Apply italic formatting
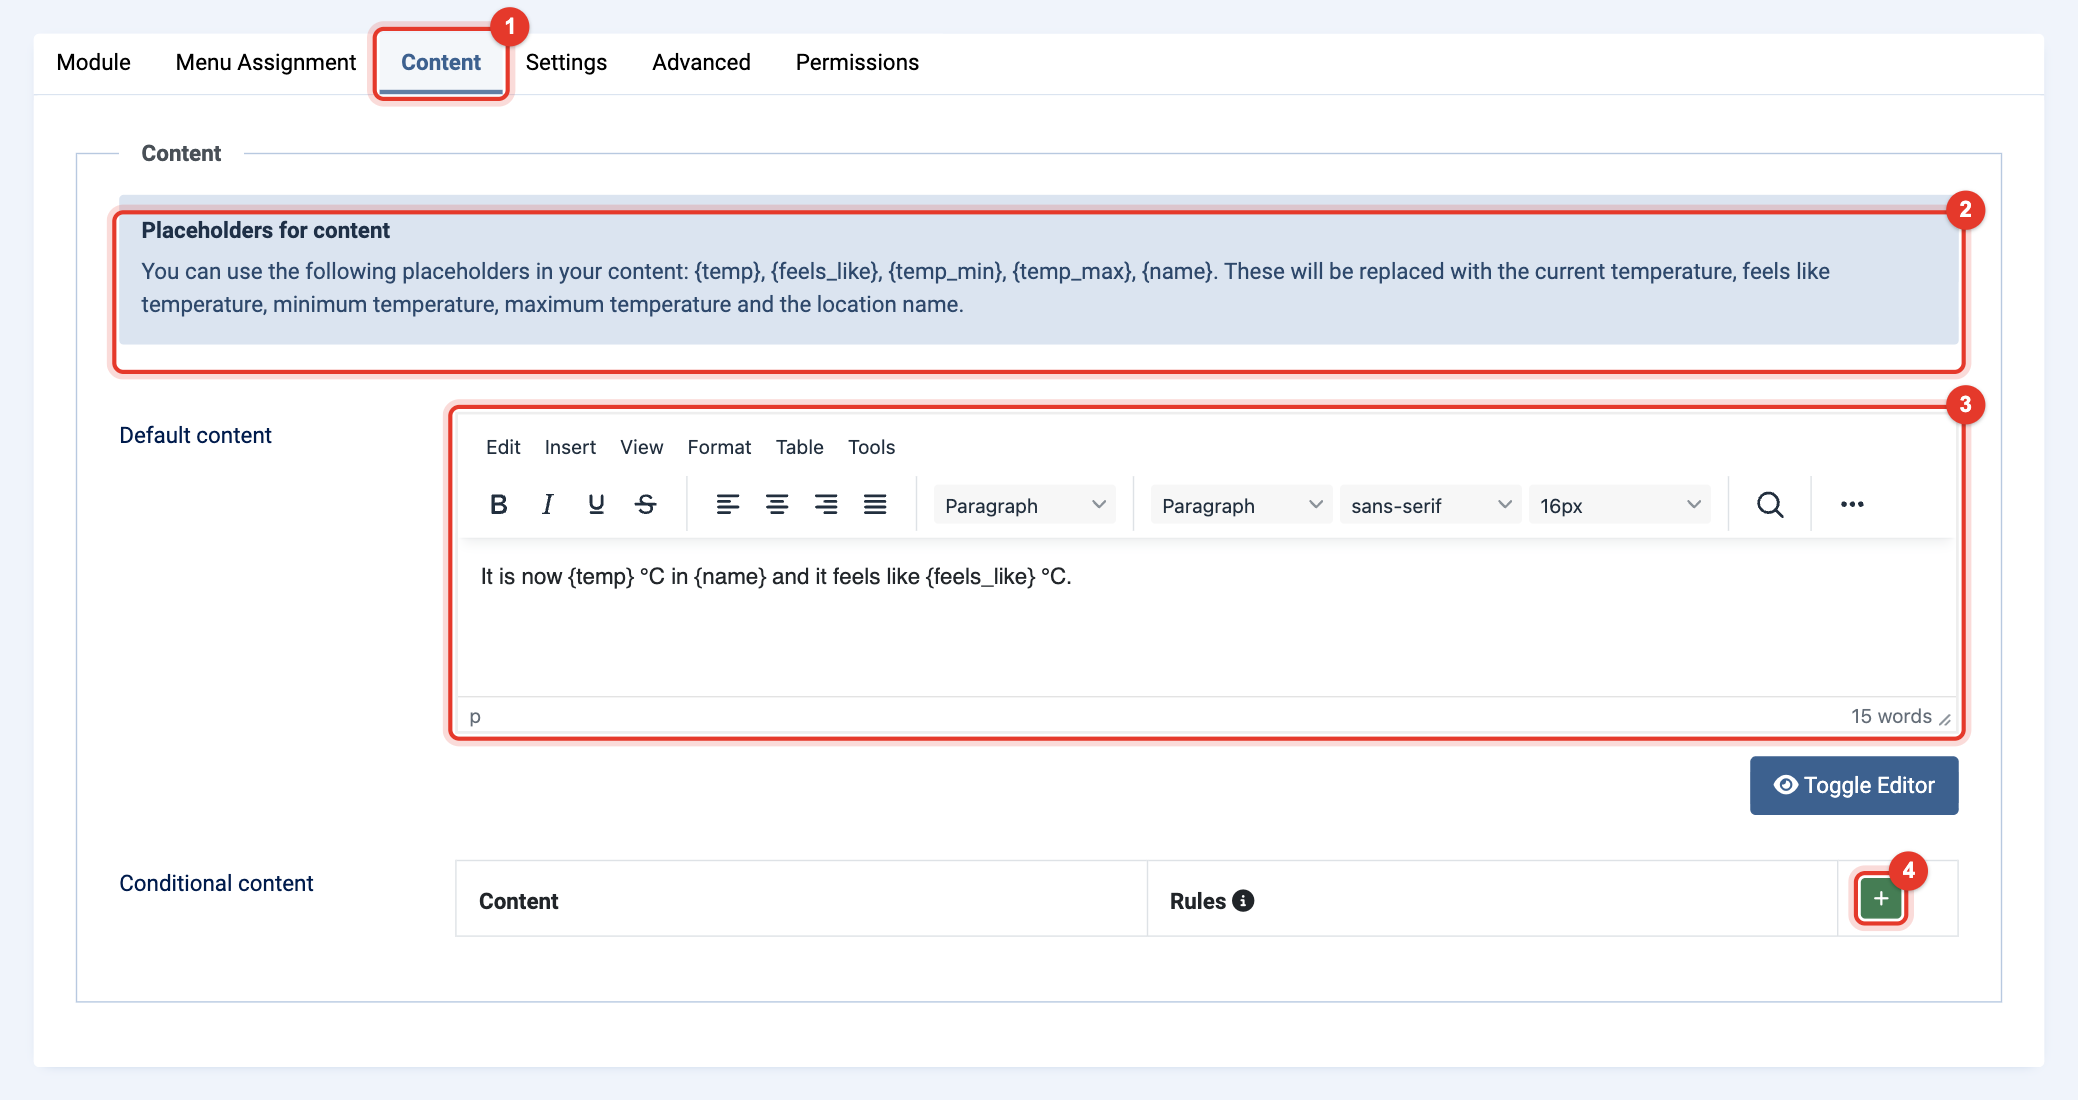The width and height of the screenshot is (2078, 1100). point(547,505)
